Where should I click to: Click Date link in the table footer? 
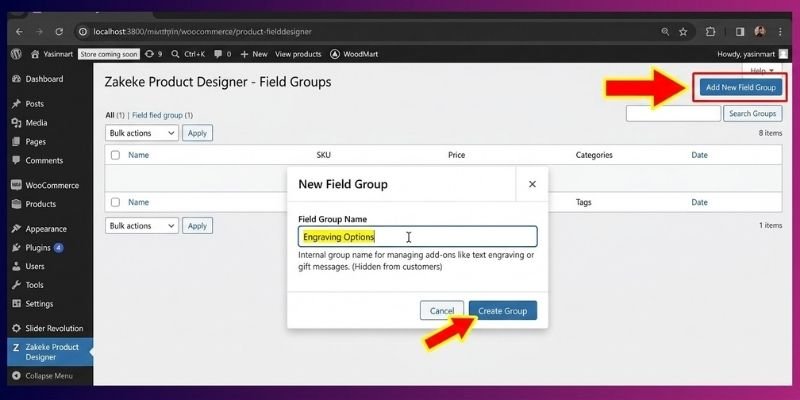click(x=699, y=203)
